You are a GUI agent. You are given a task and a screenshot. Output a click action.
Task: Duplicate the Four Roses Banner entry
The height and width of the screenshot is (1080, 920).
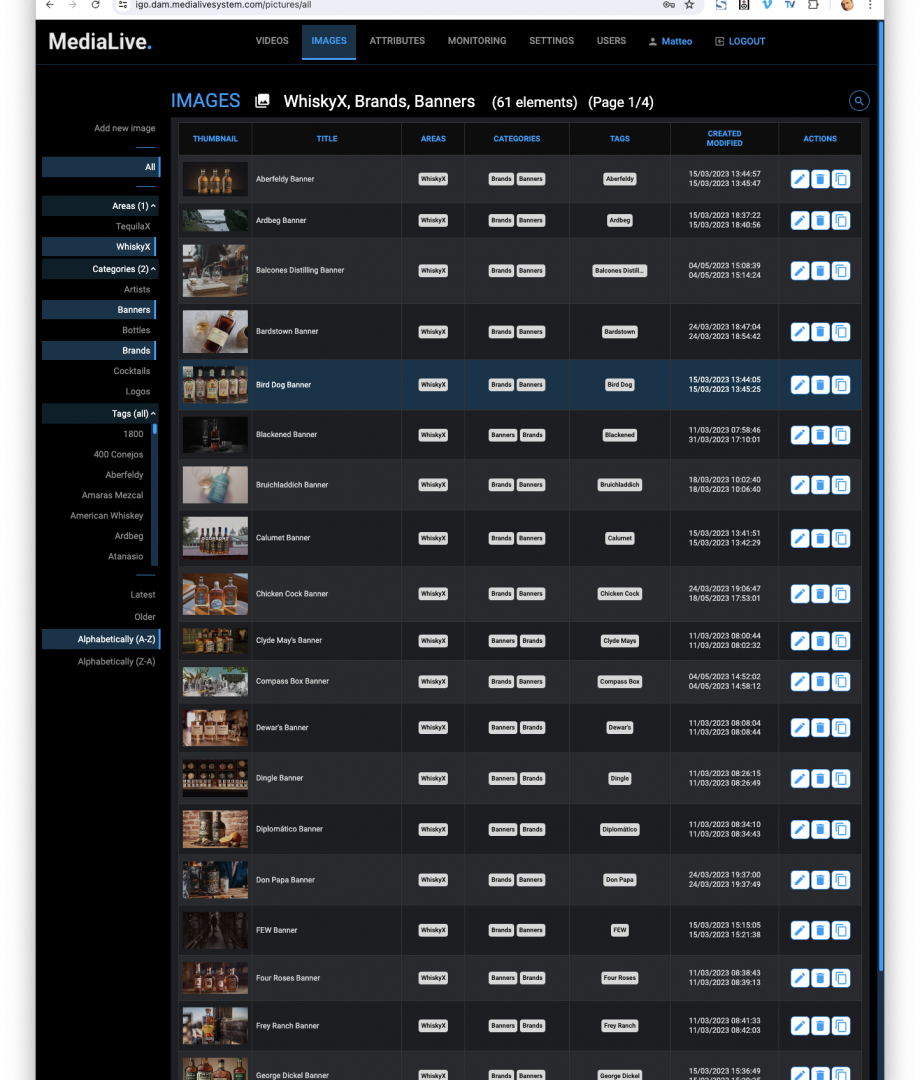point(841,978)
